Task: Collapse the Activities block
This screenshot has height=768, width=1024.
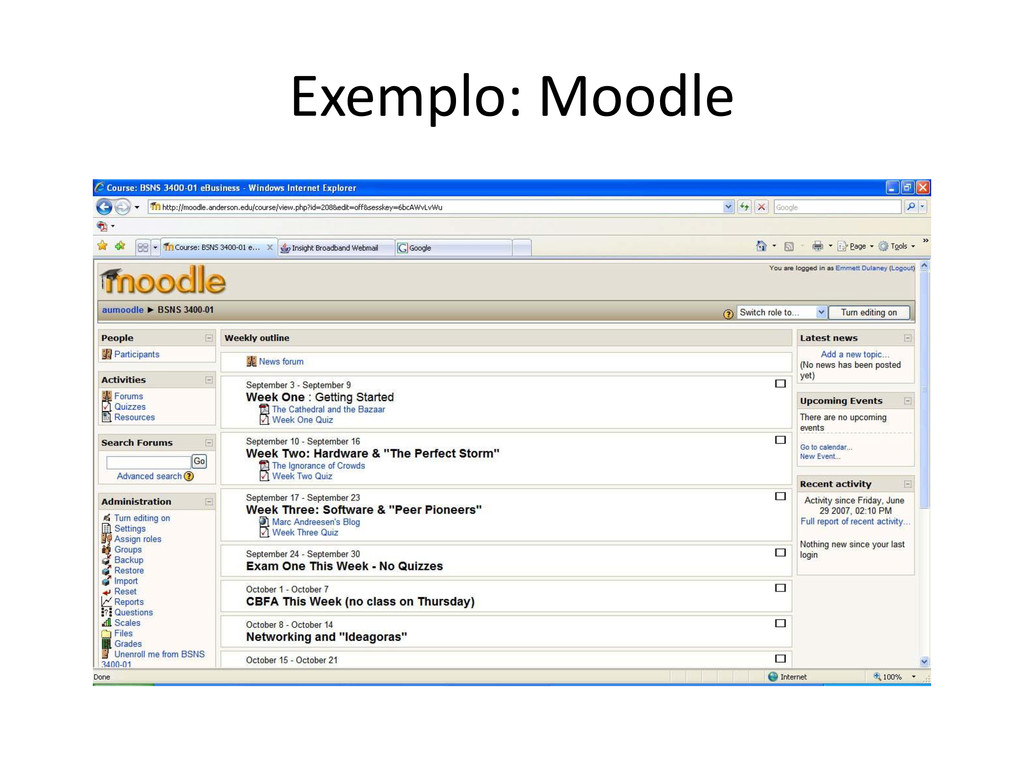Action: pos(209,379)
